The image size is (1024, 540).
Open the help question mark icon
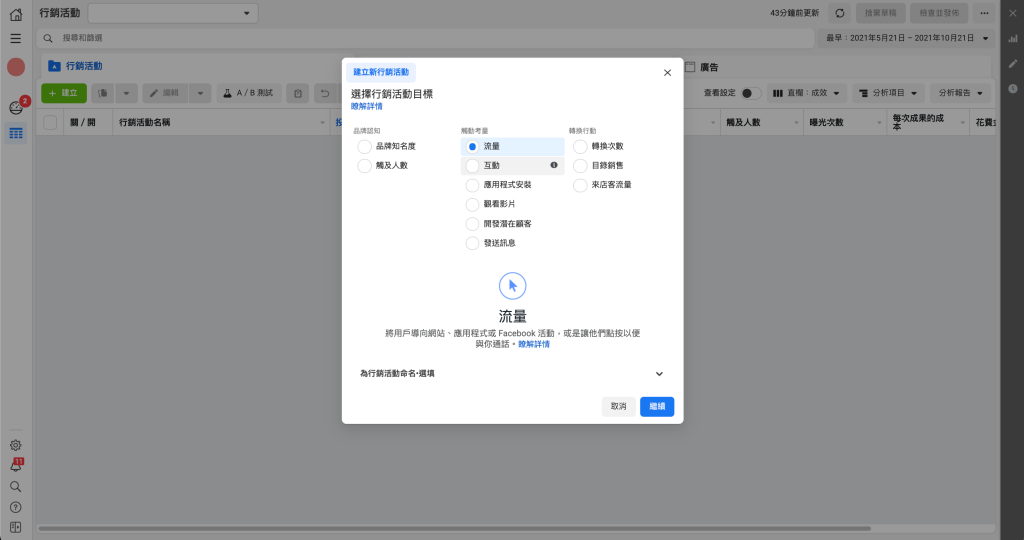tap(15, 507)
